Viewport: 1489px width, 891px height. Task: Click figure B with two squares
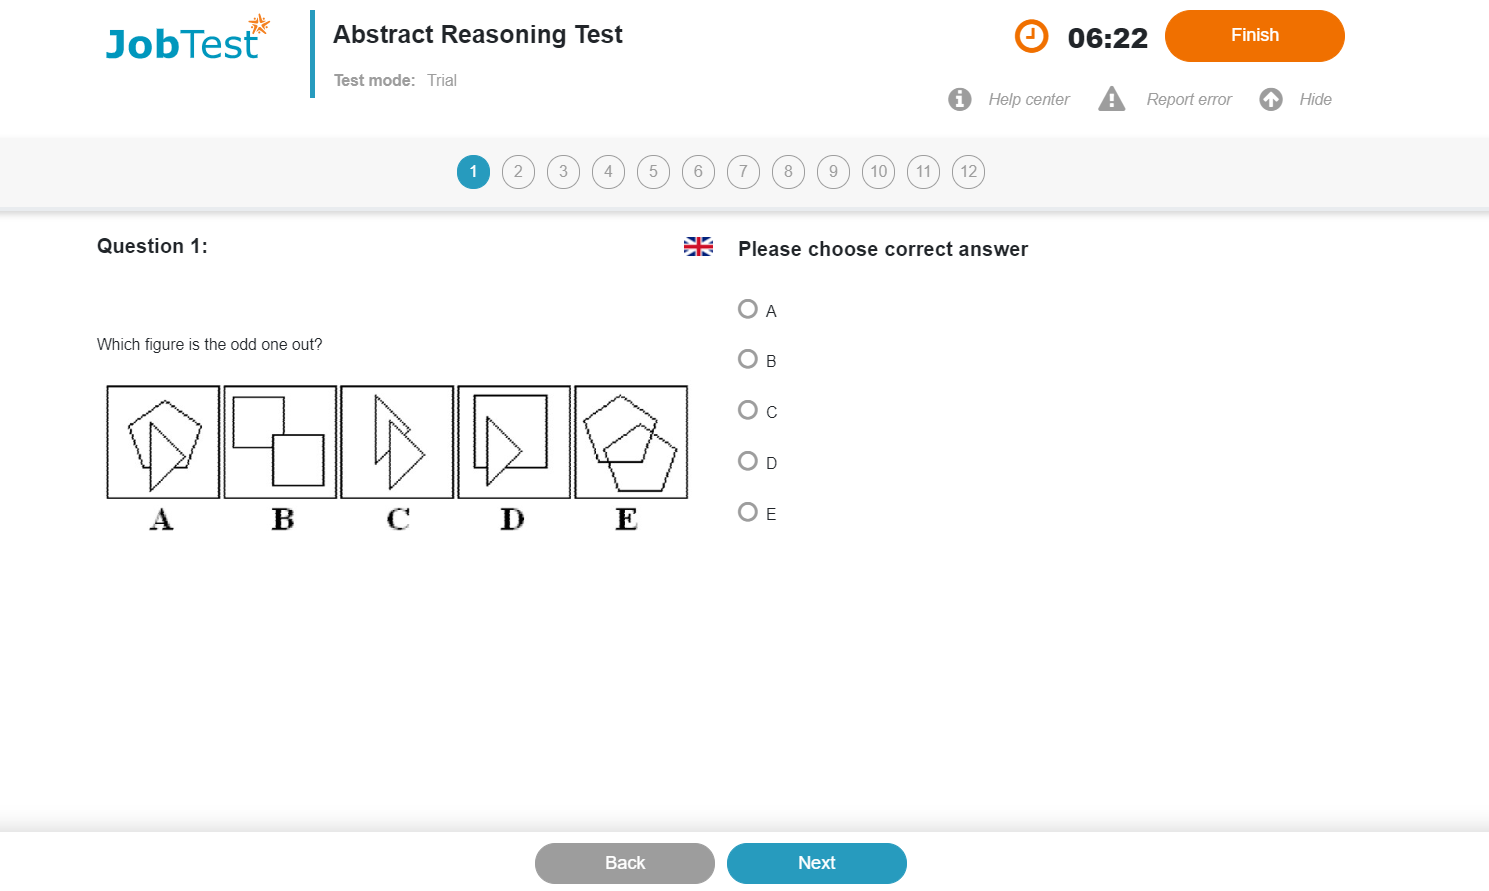click(x=280, y=442)
